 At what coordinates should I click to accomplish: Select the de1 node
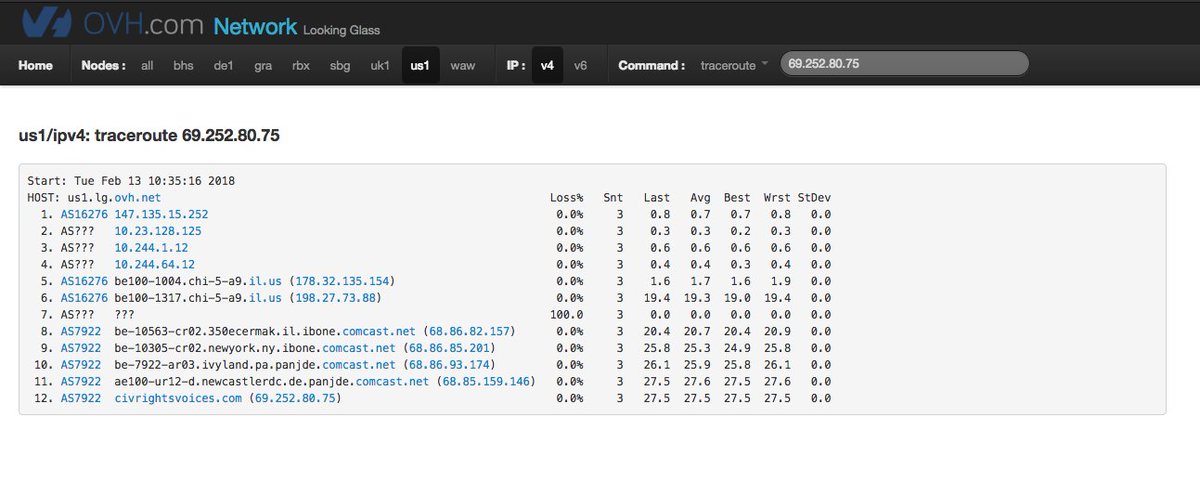(223, 65)
